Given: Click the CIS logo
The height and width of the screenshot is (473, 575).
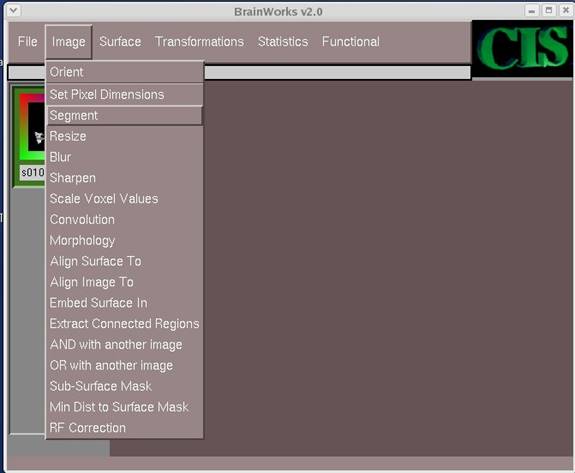Looking at the screenshot, I should pyautogui.click(x=523, y=48).
